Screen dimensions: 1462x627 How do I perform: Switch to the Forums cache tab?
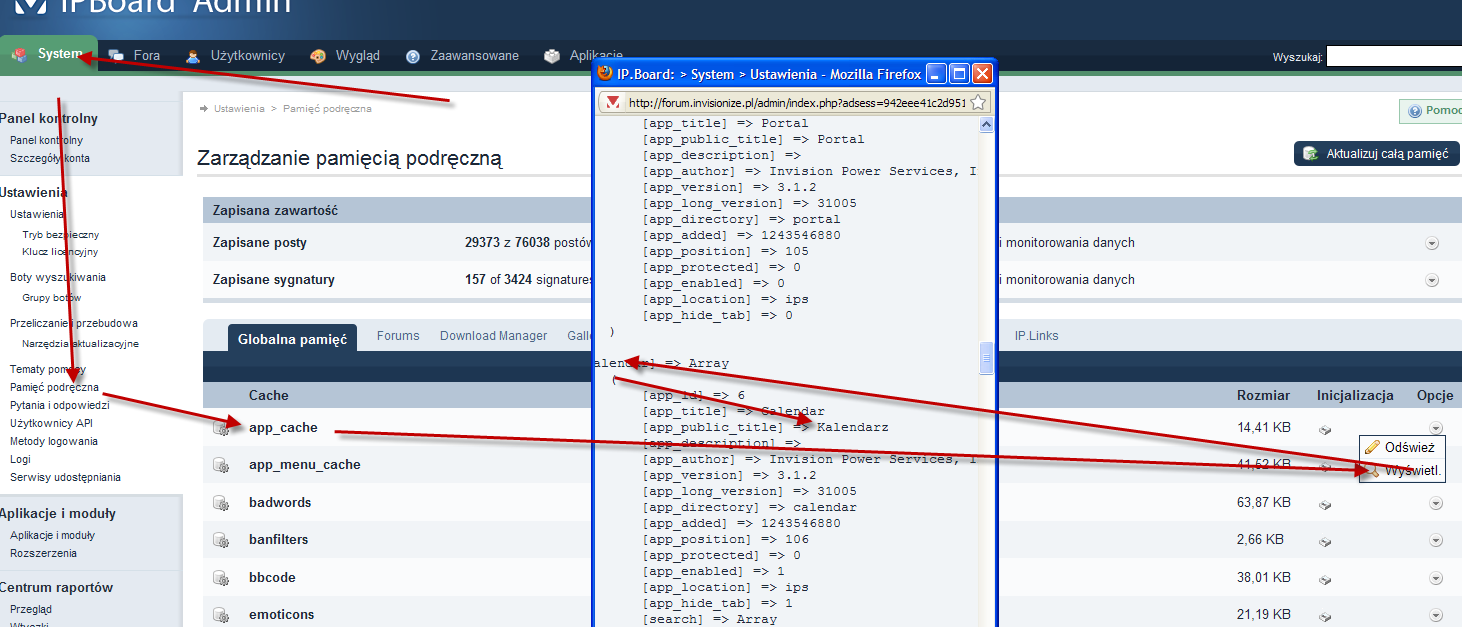(x=398, y=336)
